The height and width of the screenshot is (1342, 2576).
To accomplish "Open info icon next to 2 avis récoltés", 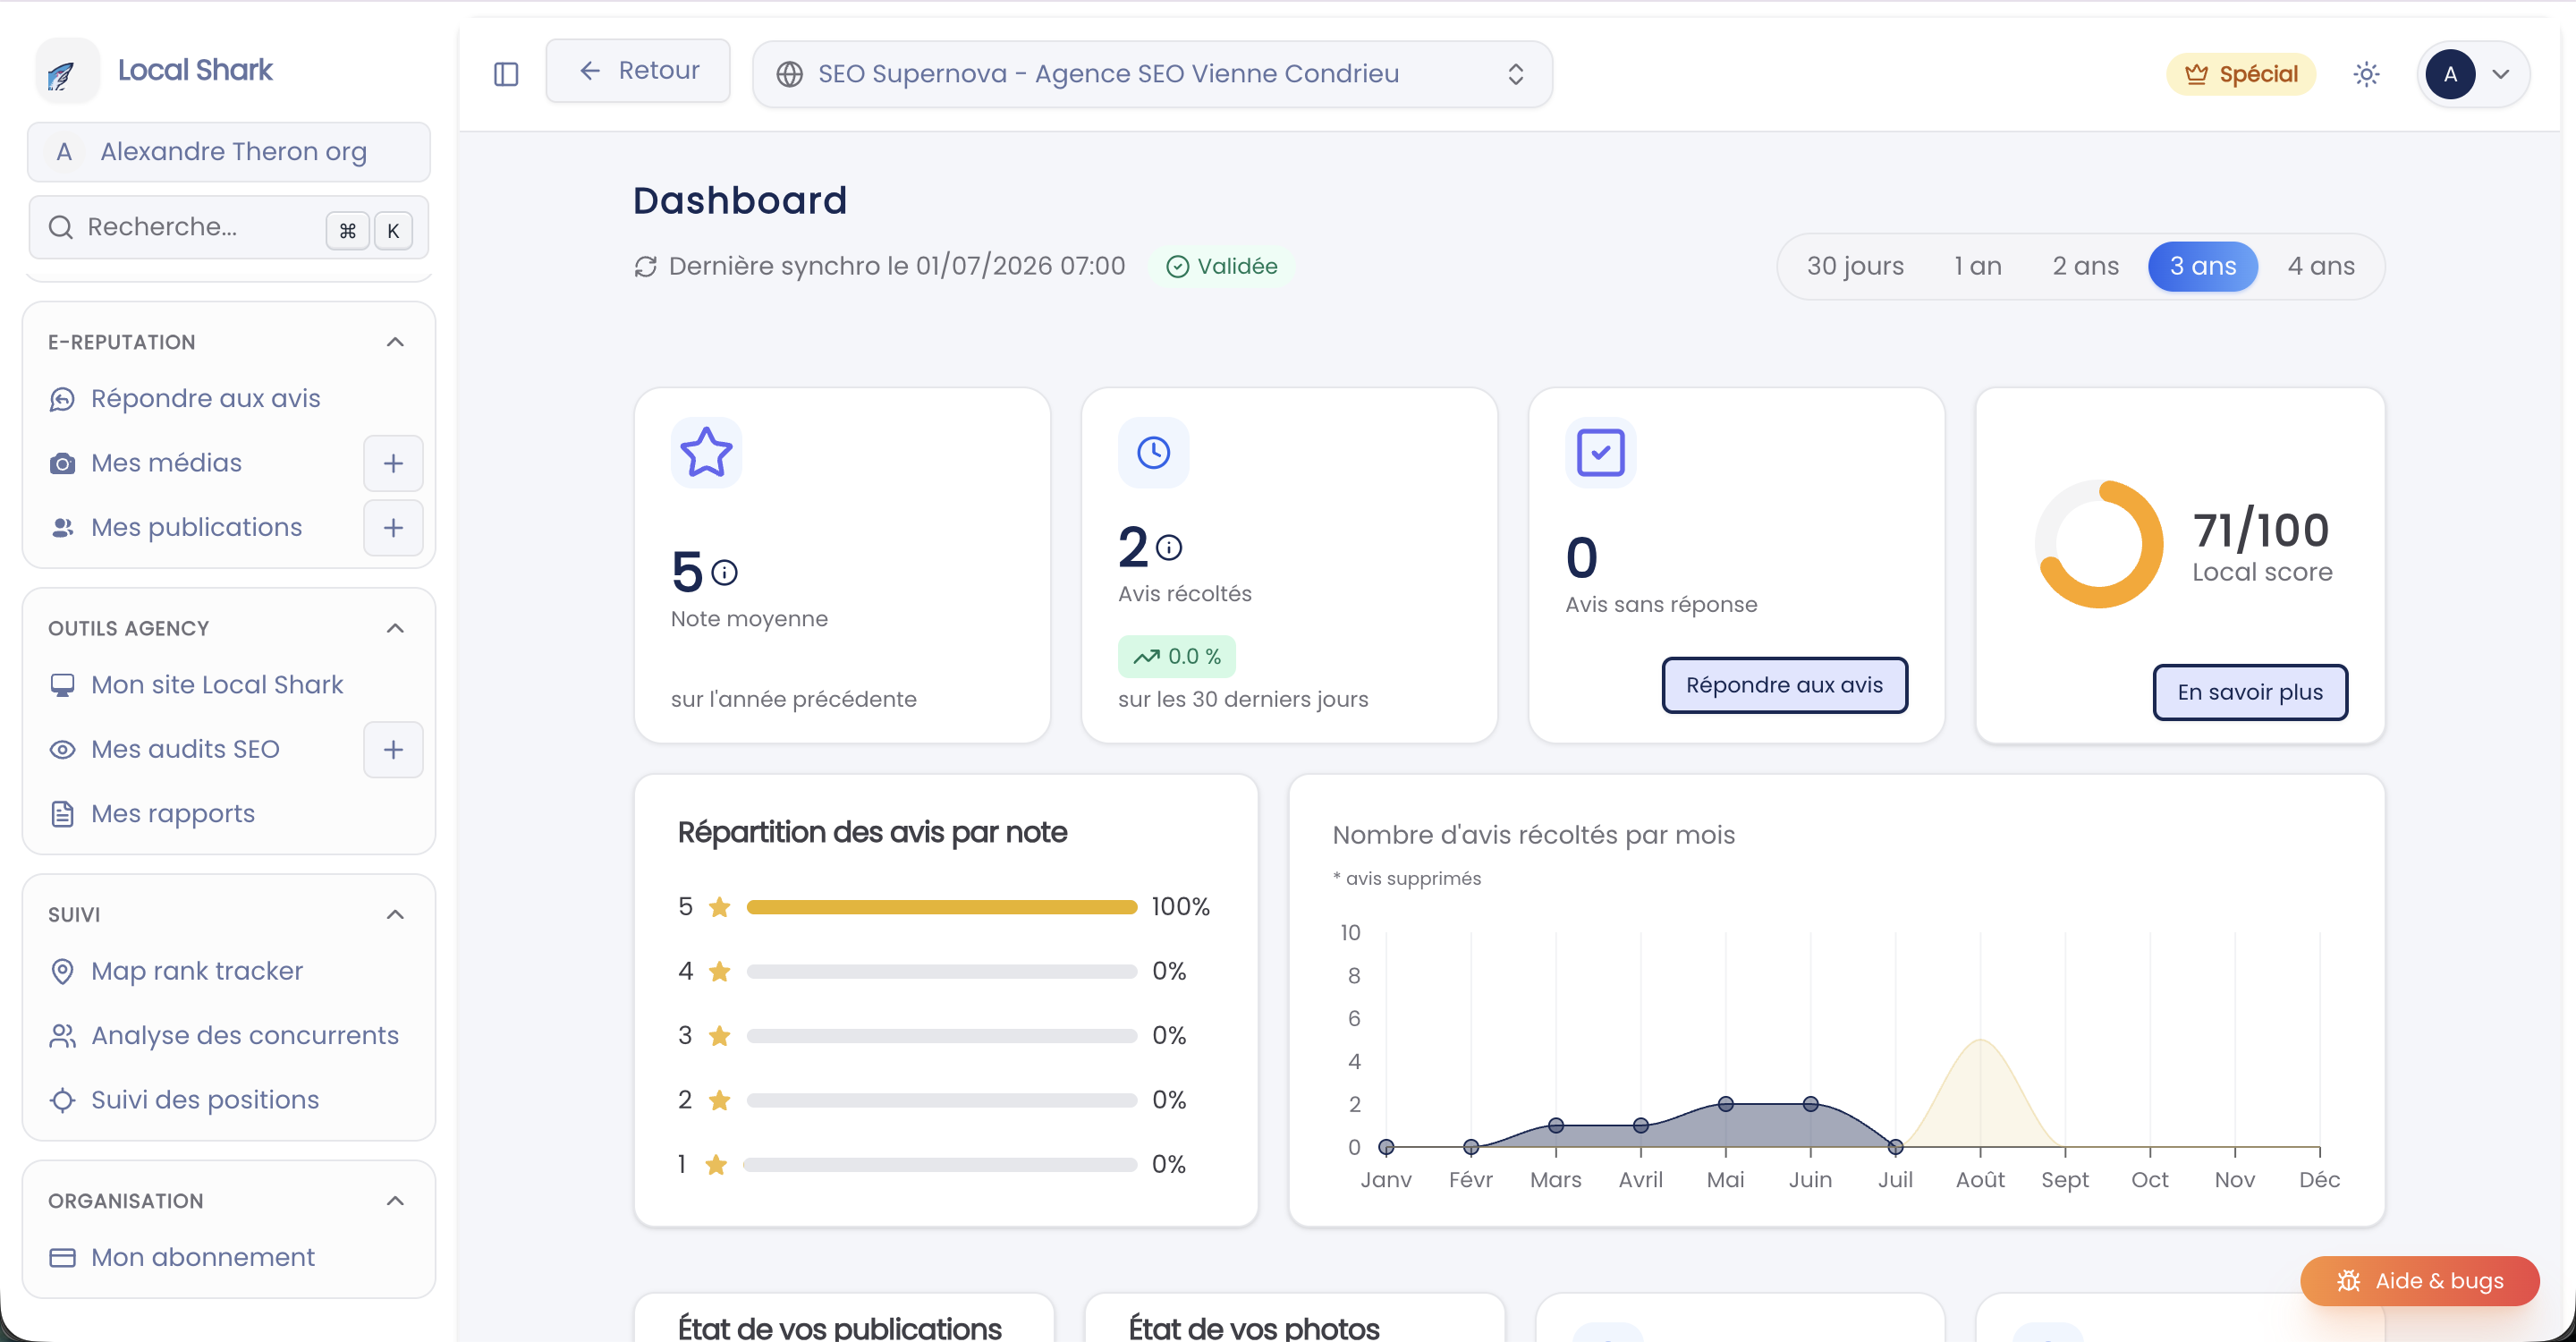I will coord(1168,547).
